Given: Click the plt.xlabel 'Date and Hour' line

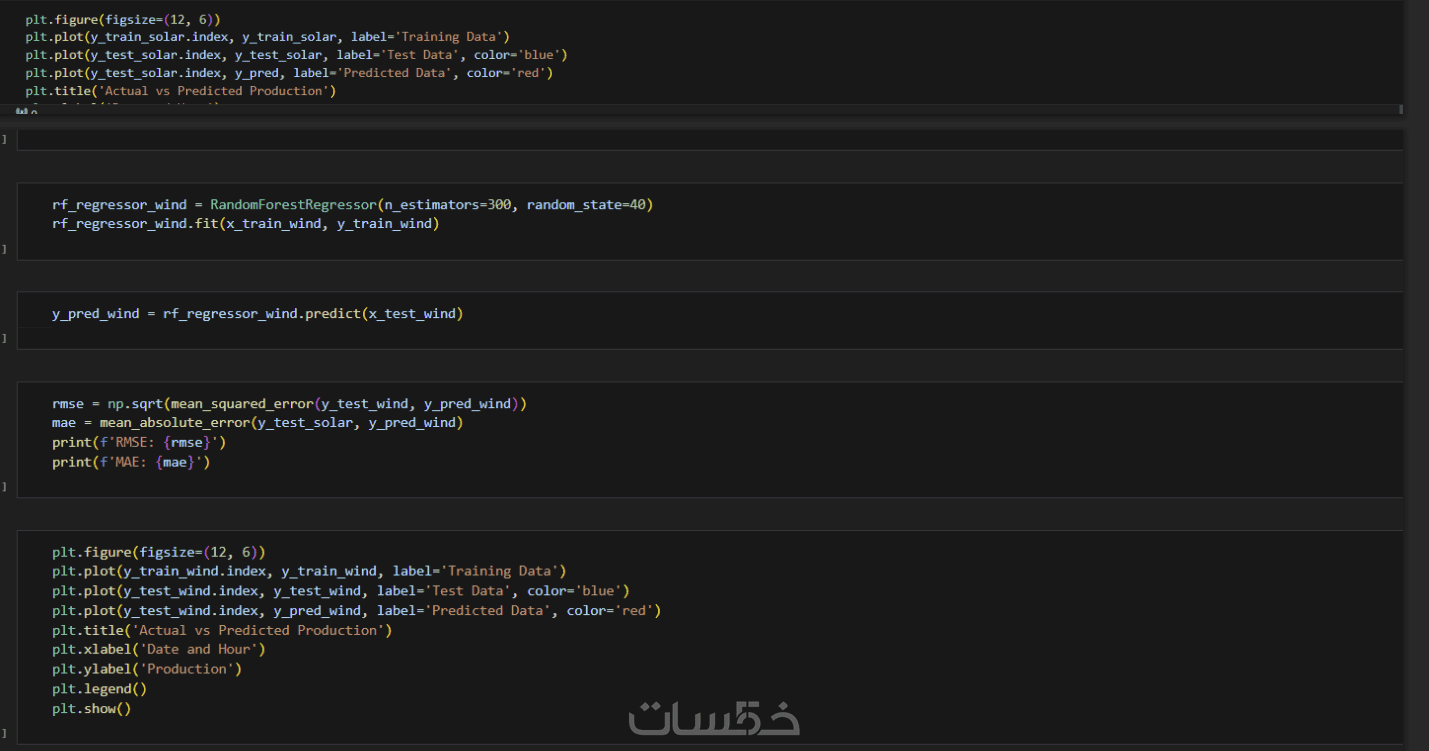Looking at the screenshot, I should click(159, 650).
